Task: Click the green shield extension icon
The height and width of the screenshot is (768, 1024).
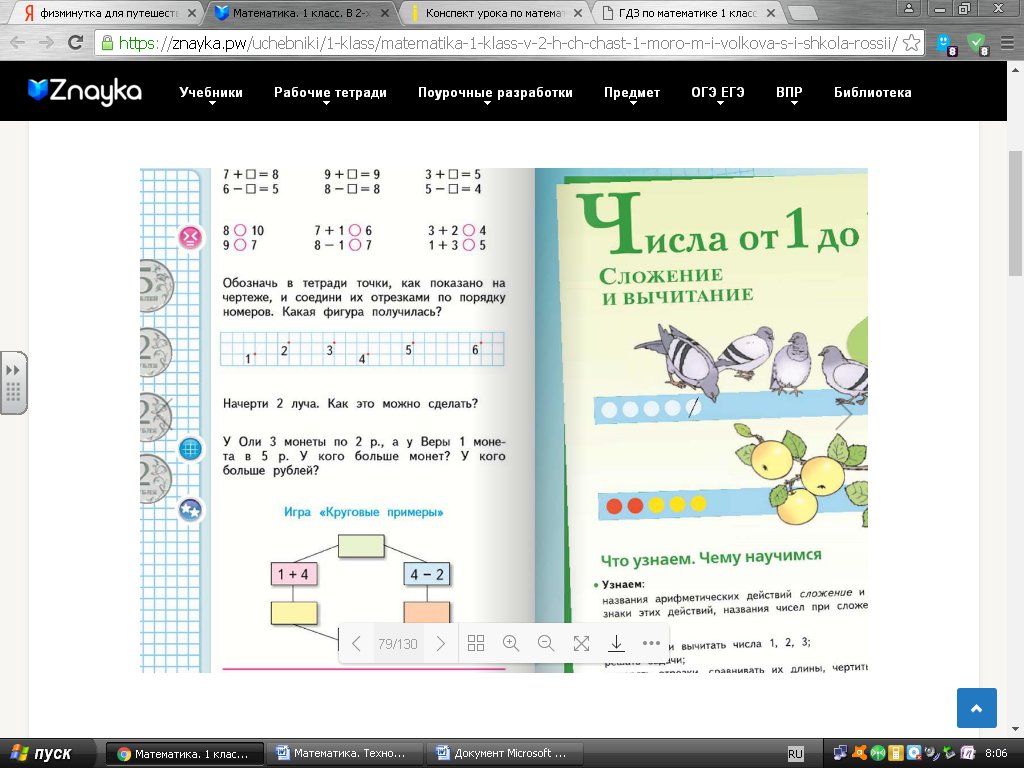Action: [x=978, y=44]
